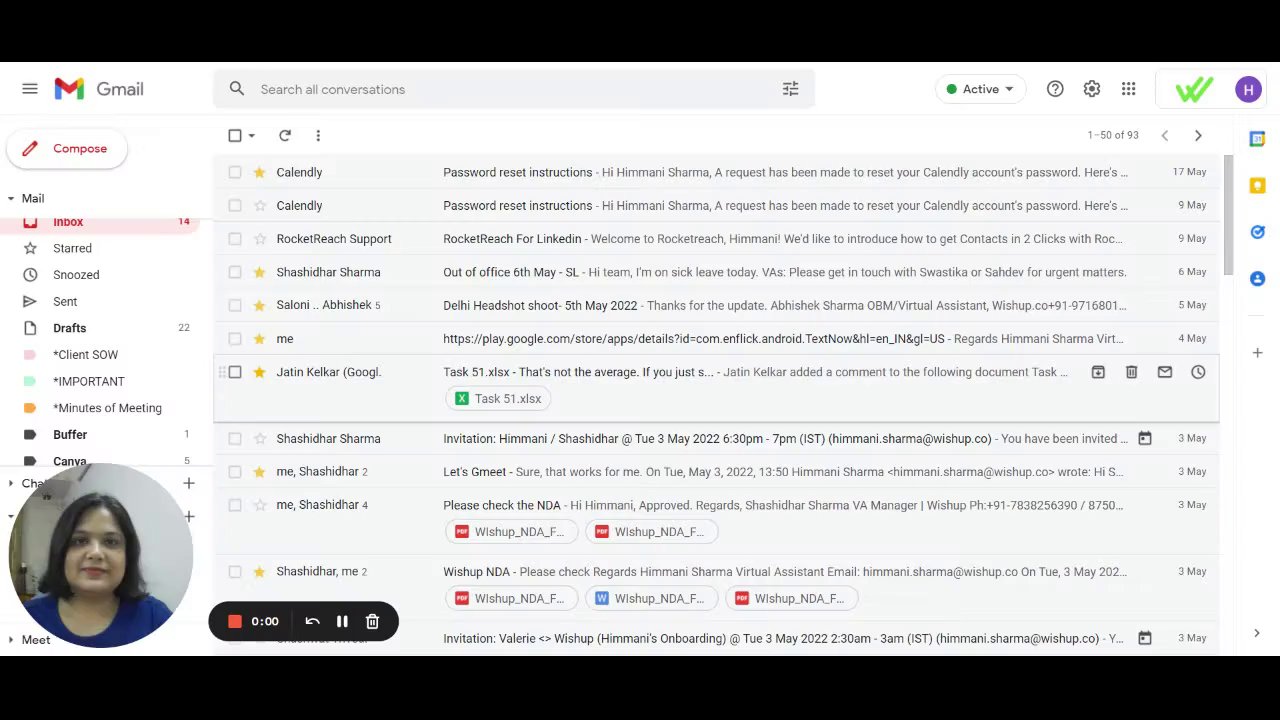This screenshot has height=720, width=1280.
Task: Star the Invitation Himmani / Shashidhar email
Action: tap(260, 438)
